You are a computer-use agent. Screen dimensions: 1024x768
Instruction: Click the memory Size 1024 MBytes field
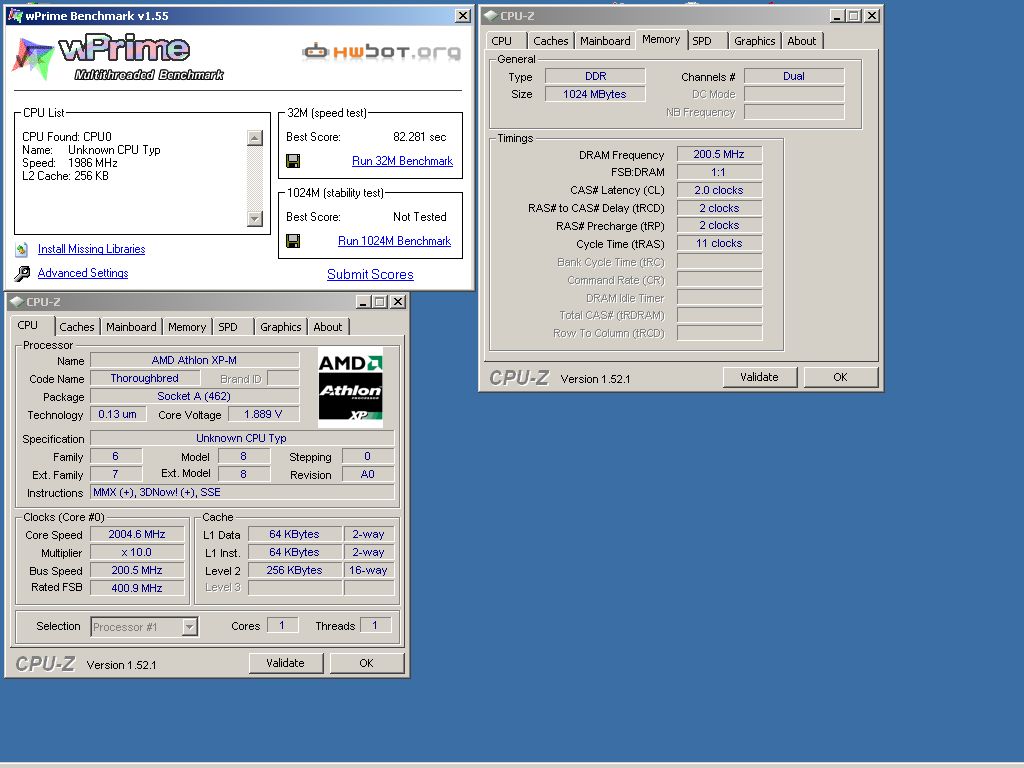[x=595, y=94]
